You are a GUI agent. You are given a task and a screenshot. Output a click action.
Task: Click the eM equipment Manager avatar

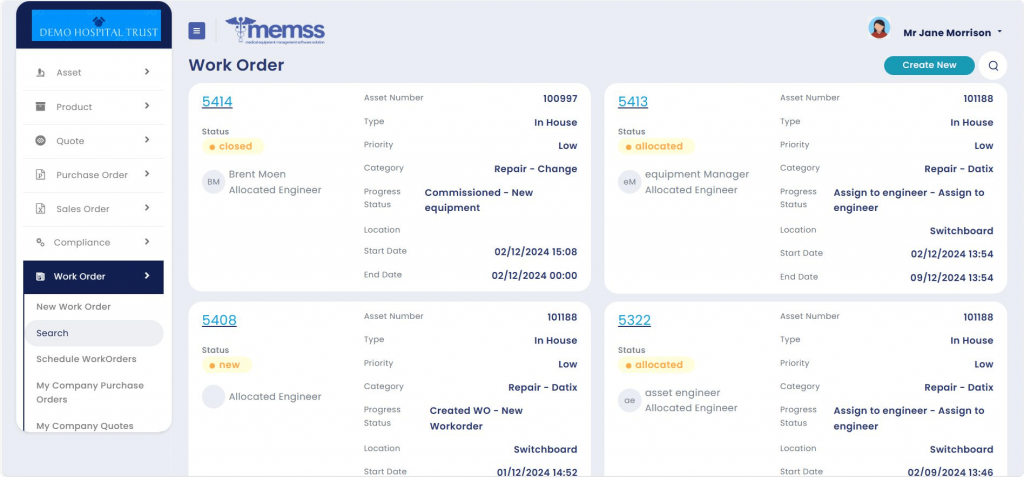click(x=630, y=182)
